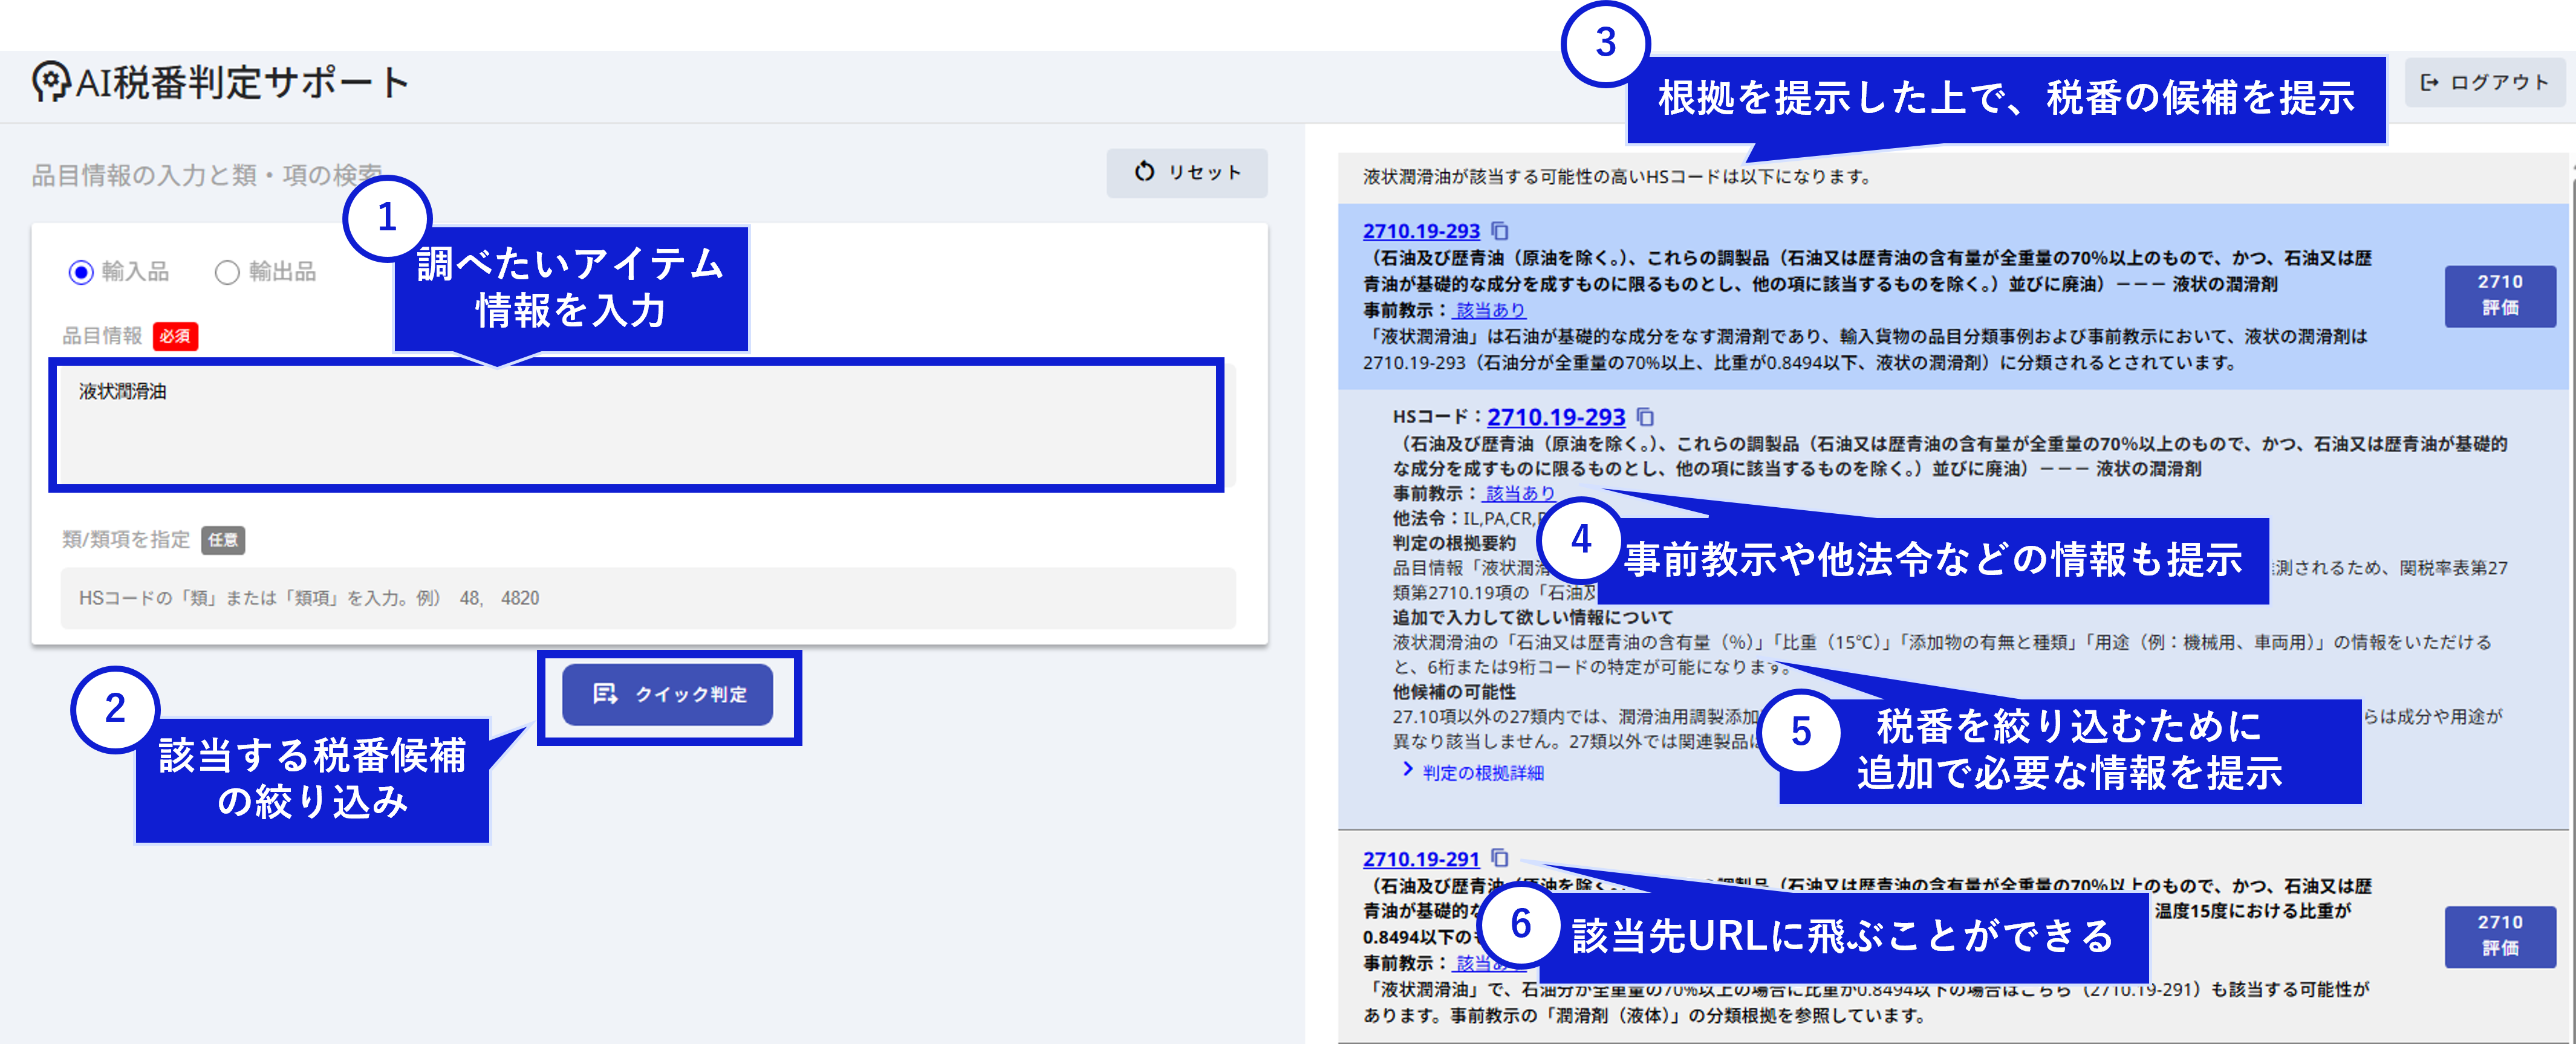Open 該当あり link in expanded detail
The image size is (2576, 1044).
pyautogui.click(x=1519, y=493)
